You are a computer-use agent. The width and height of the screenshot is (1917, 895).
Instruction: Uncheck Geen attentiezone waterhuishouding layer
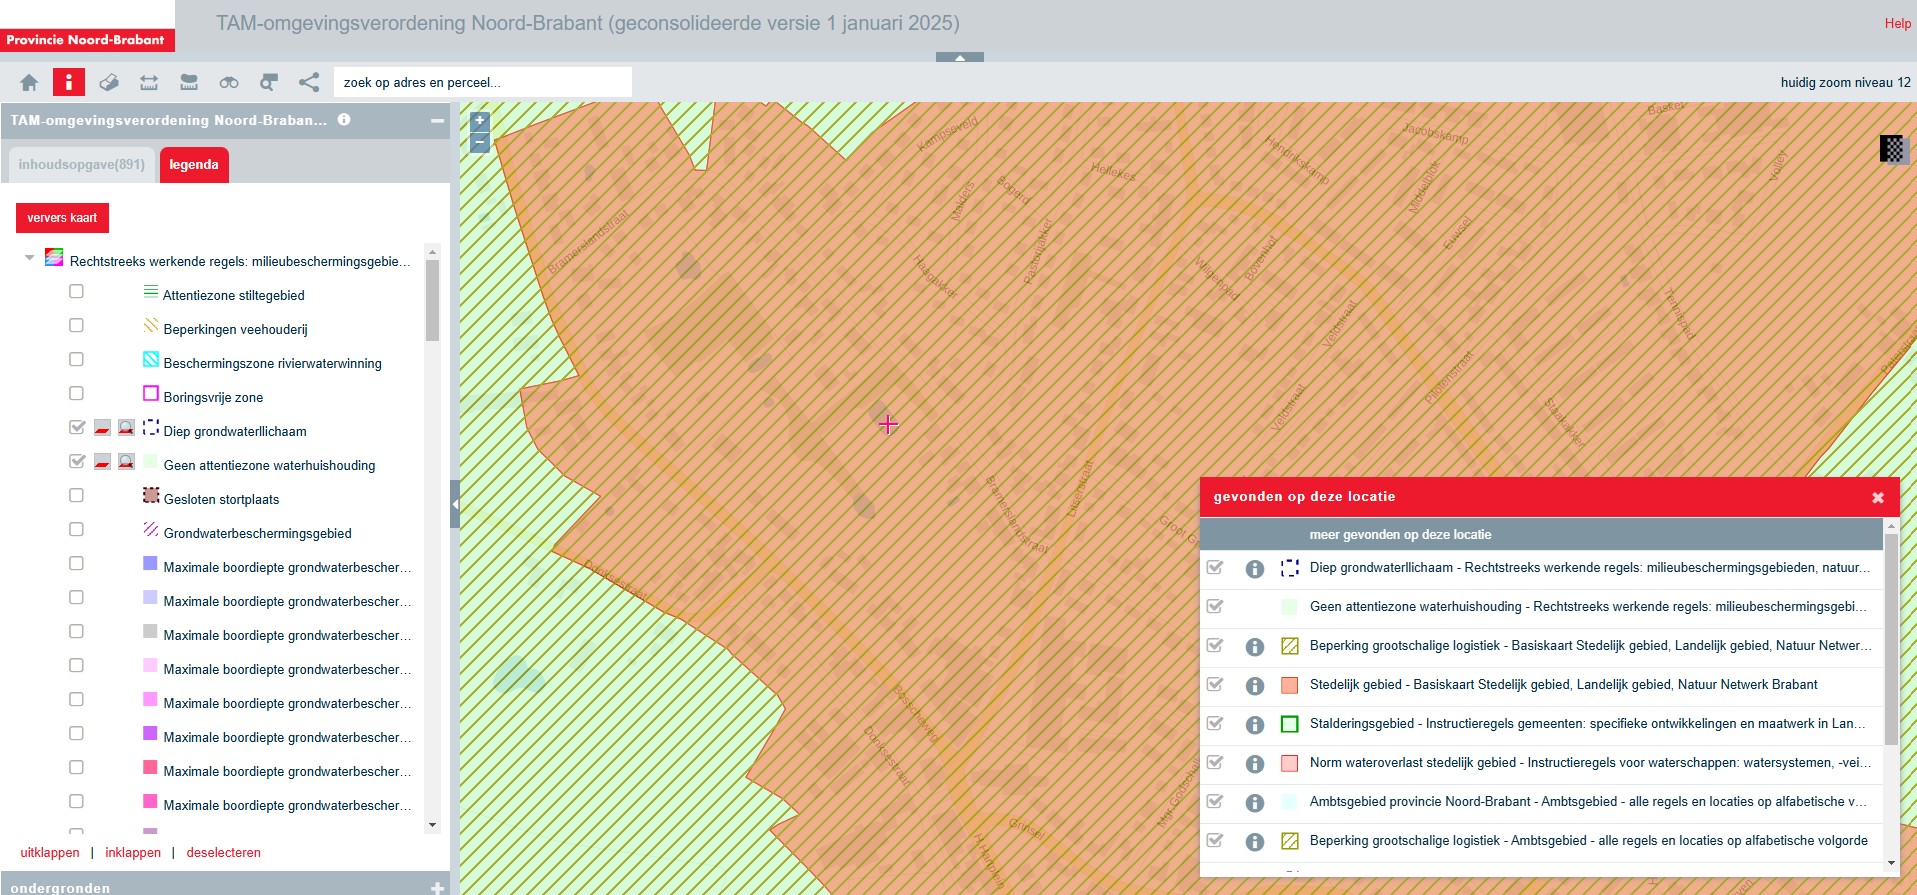coord(76,462)
